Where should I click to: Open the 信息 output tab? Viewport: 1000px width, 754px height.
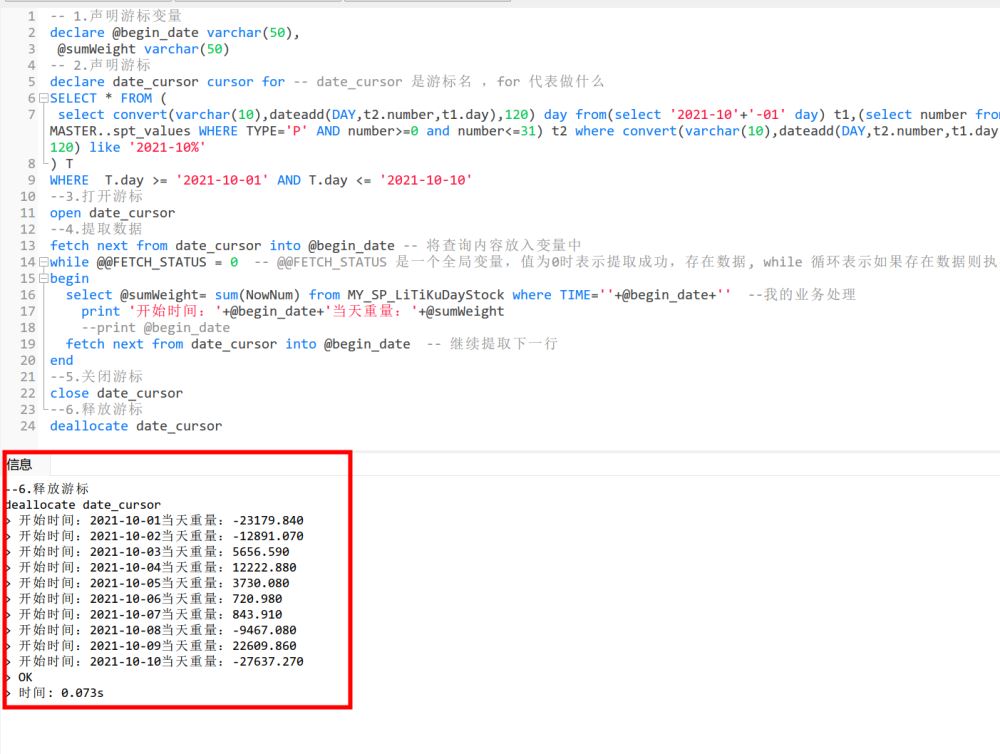pyautogui.click(x=19, y=464)
